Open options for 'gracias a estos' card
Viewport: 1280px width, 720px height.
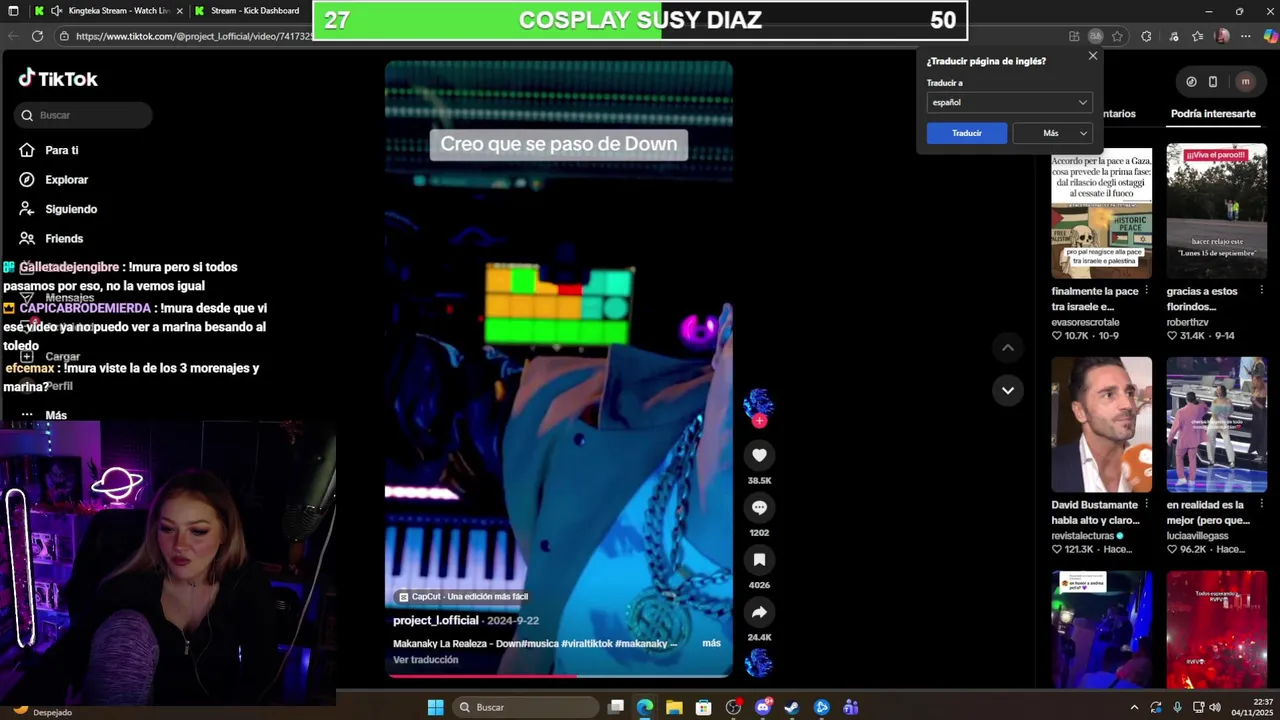coord(1261,291)
